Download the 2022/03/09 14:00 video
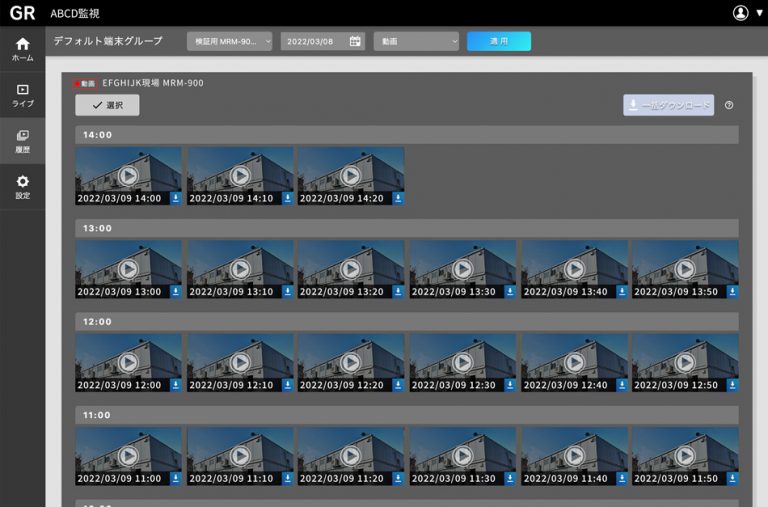 [176, 198]
